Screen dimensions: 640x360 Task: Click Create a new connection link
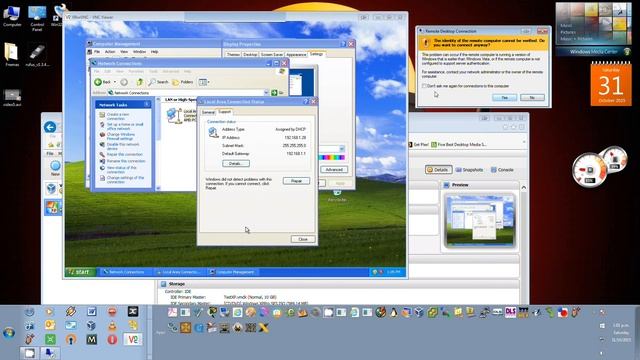tap(118, 116)
